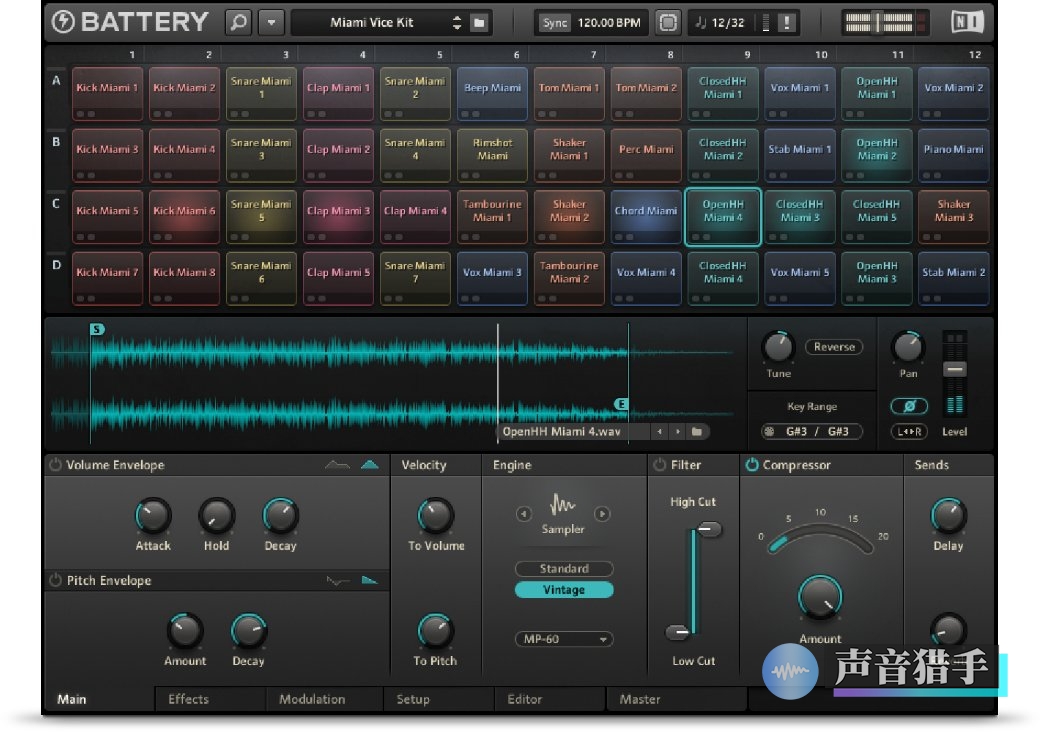1040x732 pixels.
Task: Click the Sampler waveform icon in Engine panel
Action: coord(560,506)
